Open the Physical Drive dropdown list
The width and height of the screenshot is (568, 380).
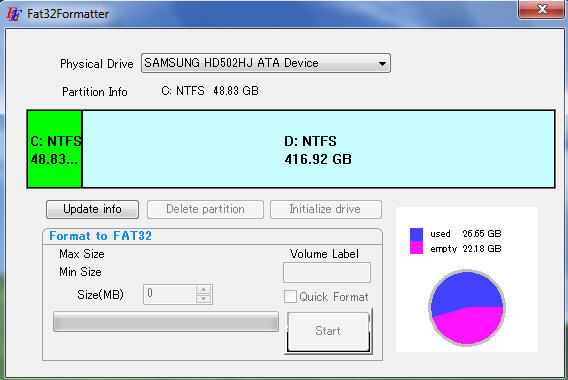(x=266, y=63)
